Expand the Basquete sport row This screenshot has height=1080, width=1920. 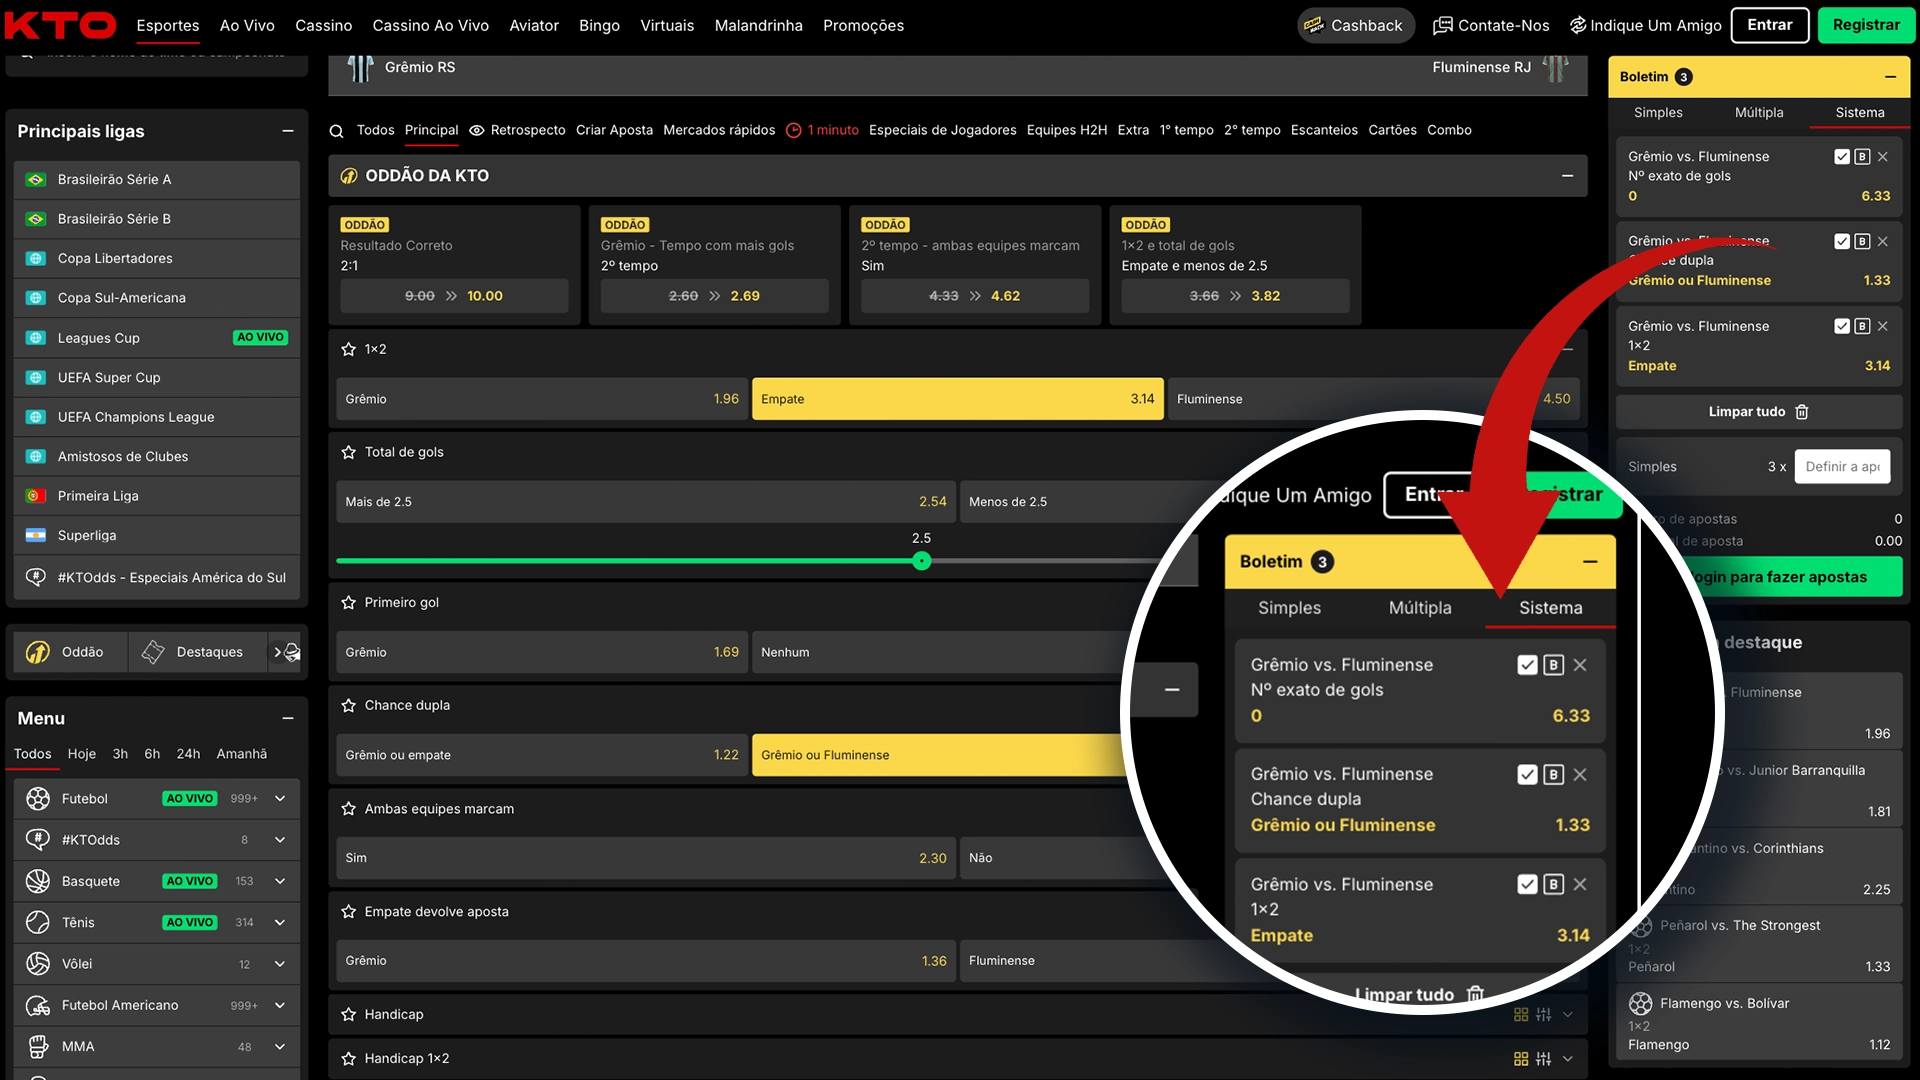click(280, 881)
